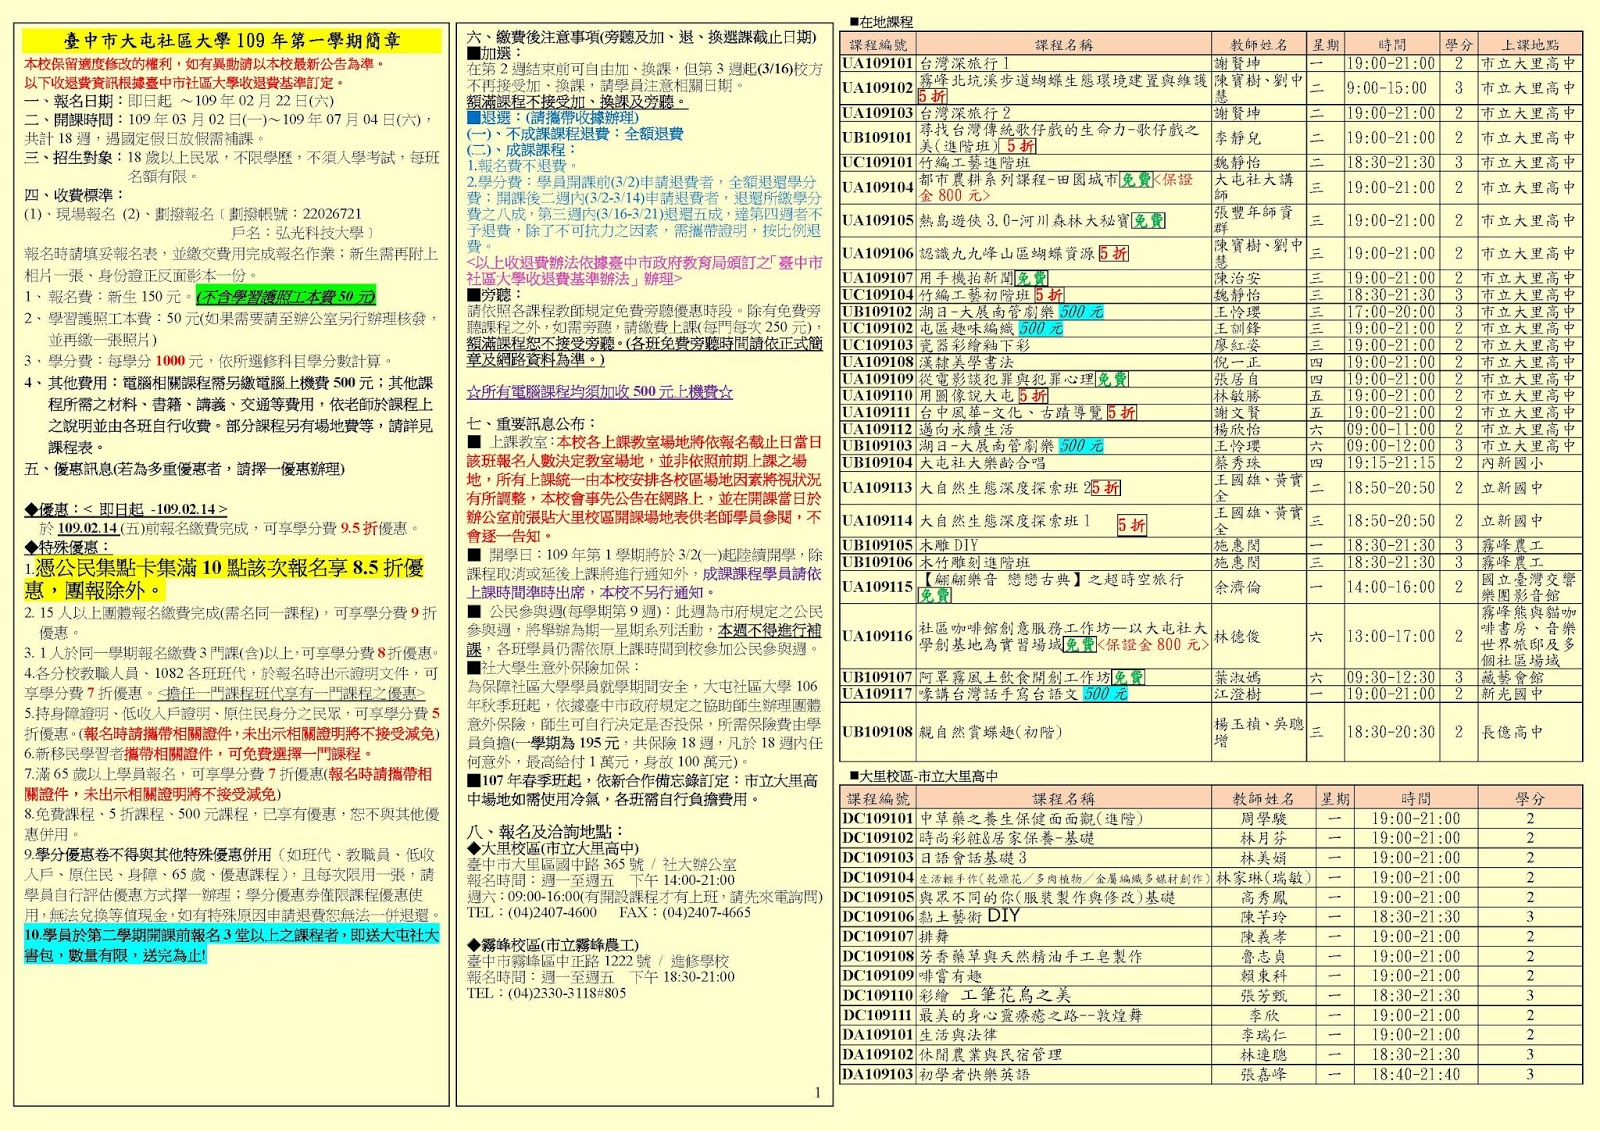Click course name '認識九九峰山區蝴蝶資源'
1600x1131 pixels.
[x=1007, y=253]
